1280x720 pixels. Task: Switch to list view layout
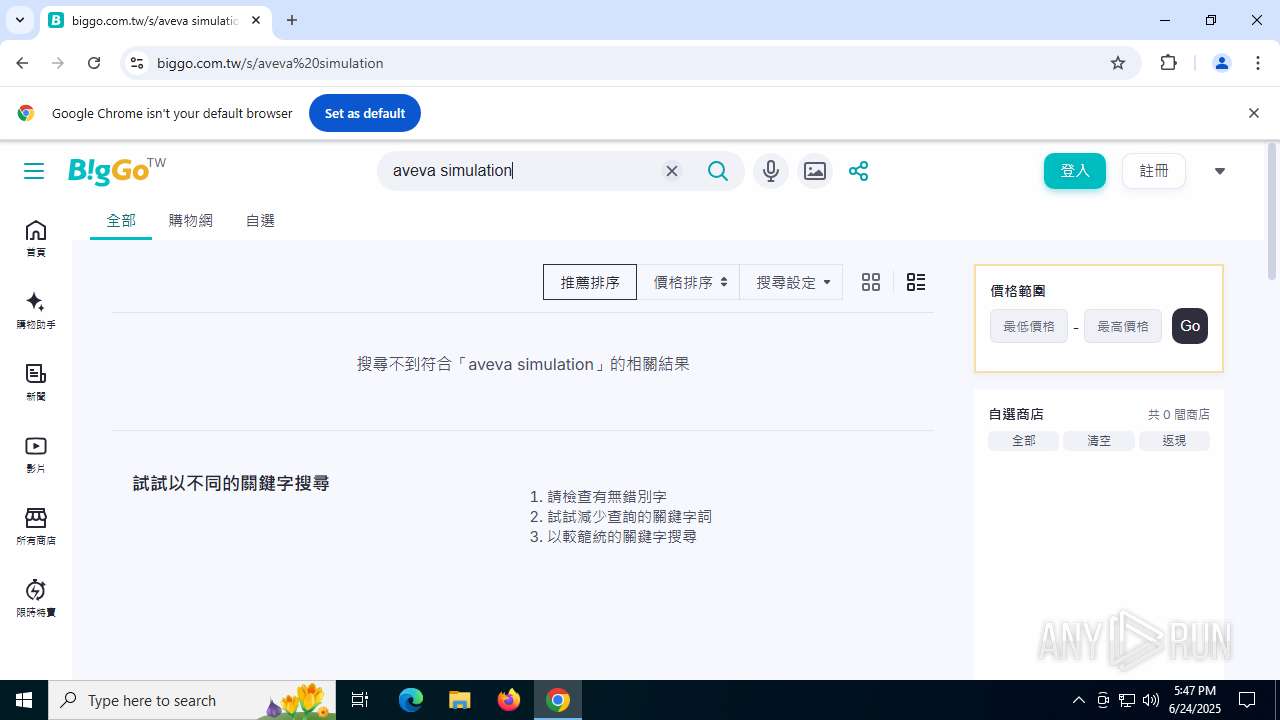coord(916,282)
